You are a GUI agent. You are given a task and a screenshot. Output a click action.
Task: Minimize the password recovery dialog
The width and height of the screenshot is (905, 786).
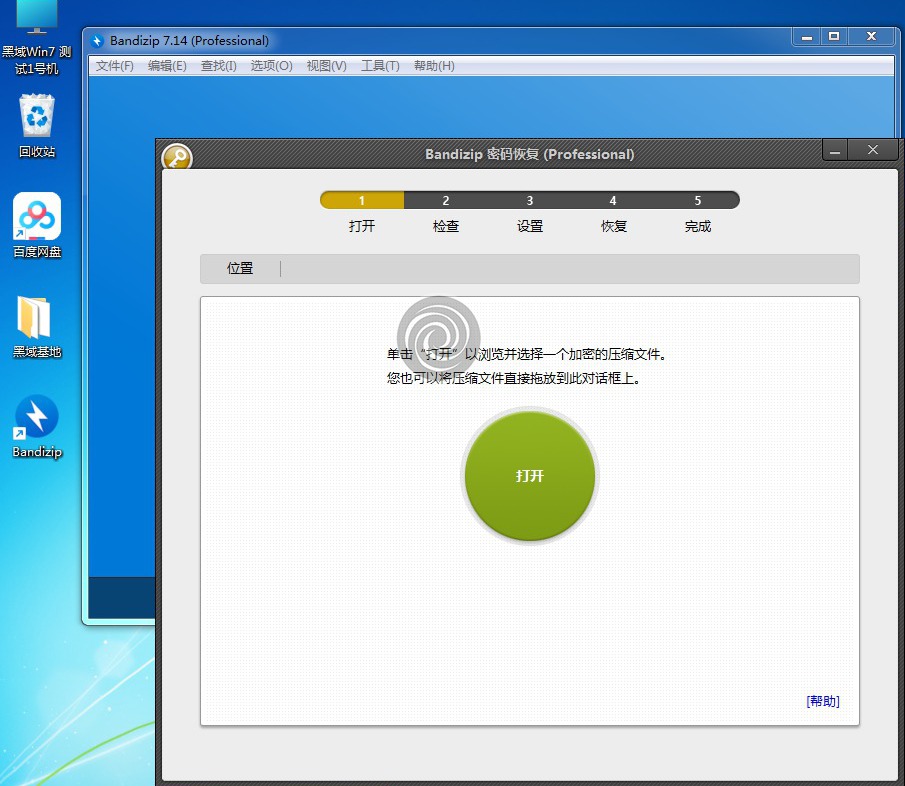point(835,151)
